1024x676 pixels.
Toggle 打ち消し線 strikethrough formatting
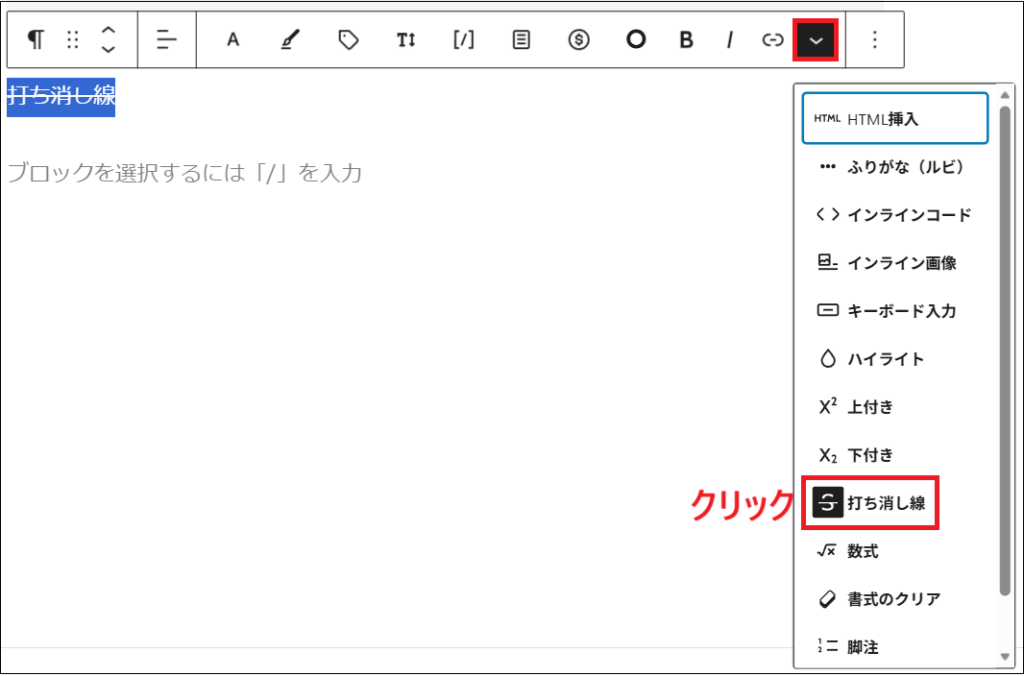pos(870,503)
